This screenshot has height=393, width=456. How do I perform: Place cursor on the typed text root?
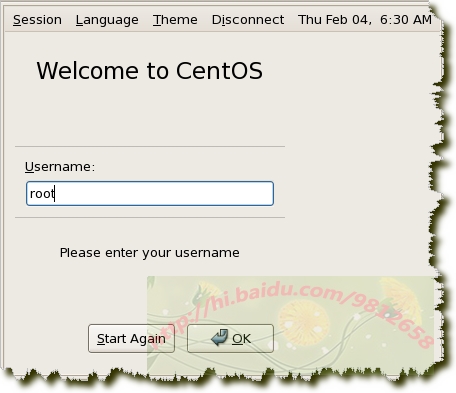[x=42, y=194]
